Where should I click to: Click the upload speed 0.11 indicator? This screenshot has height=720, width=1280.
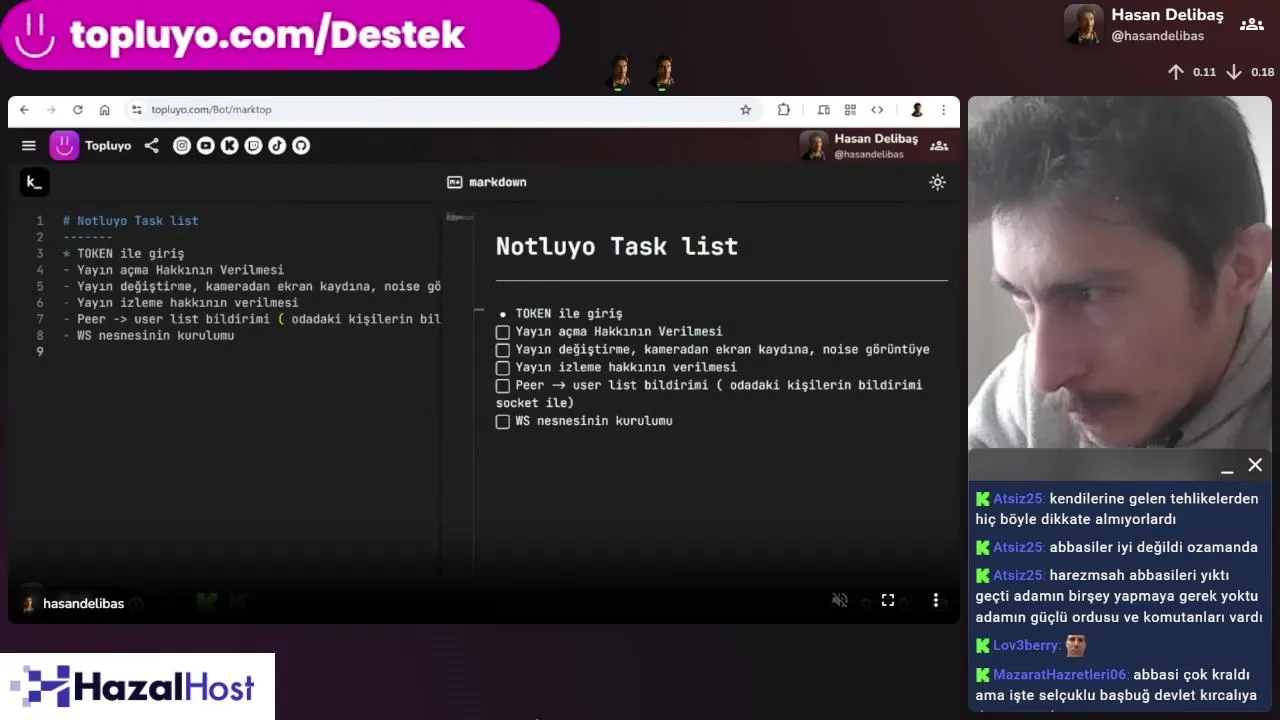(1191, 72)
